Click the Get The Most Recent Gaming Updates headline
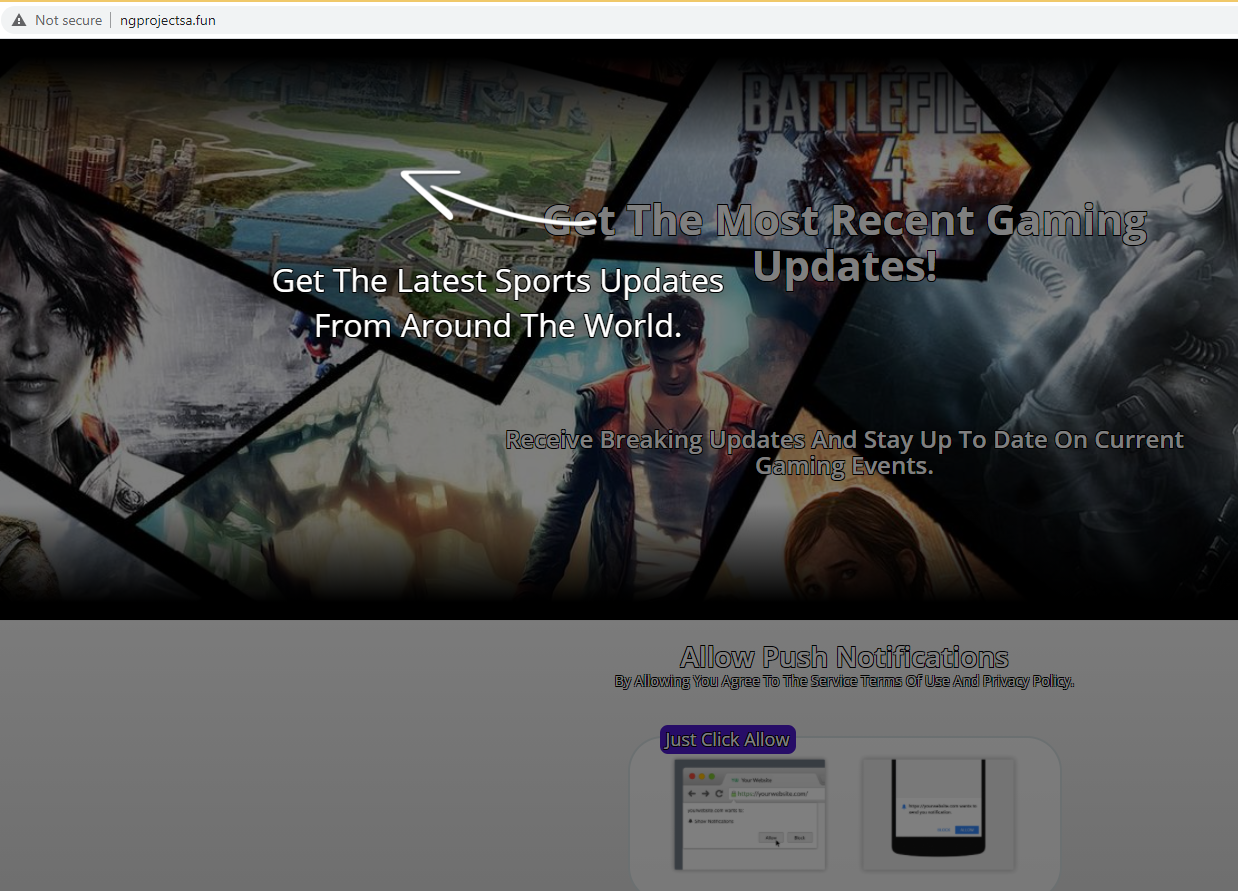Viewport: 1238px width, 891px height. pyautogui.click(x=845, y=243)
